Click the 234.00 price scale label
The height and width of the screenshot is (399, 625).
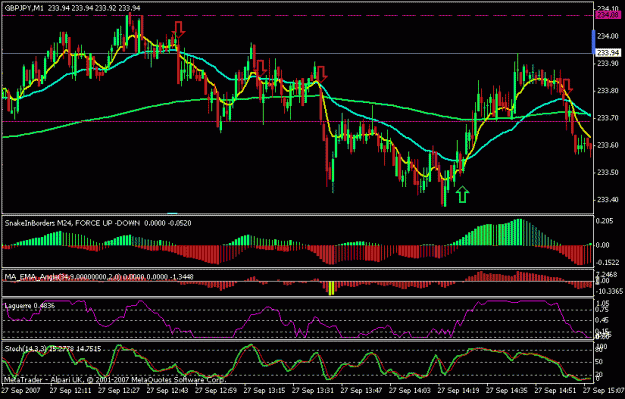coord(607,36)
